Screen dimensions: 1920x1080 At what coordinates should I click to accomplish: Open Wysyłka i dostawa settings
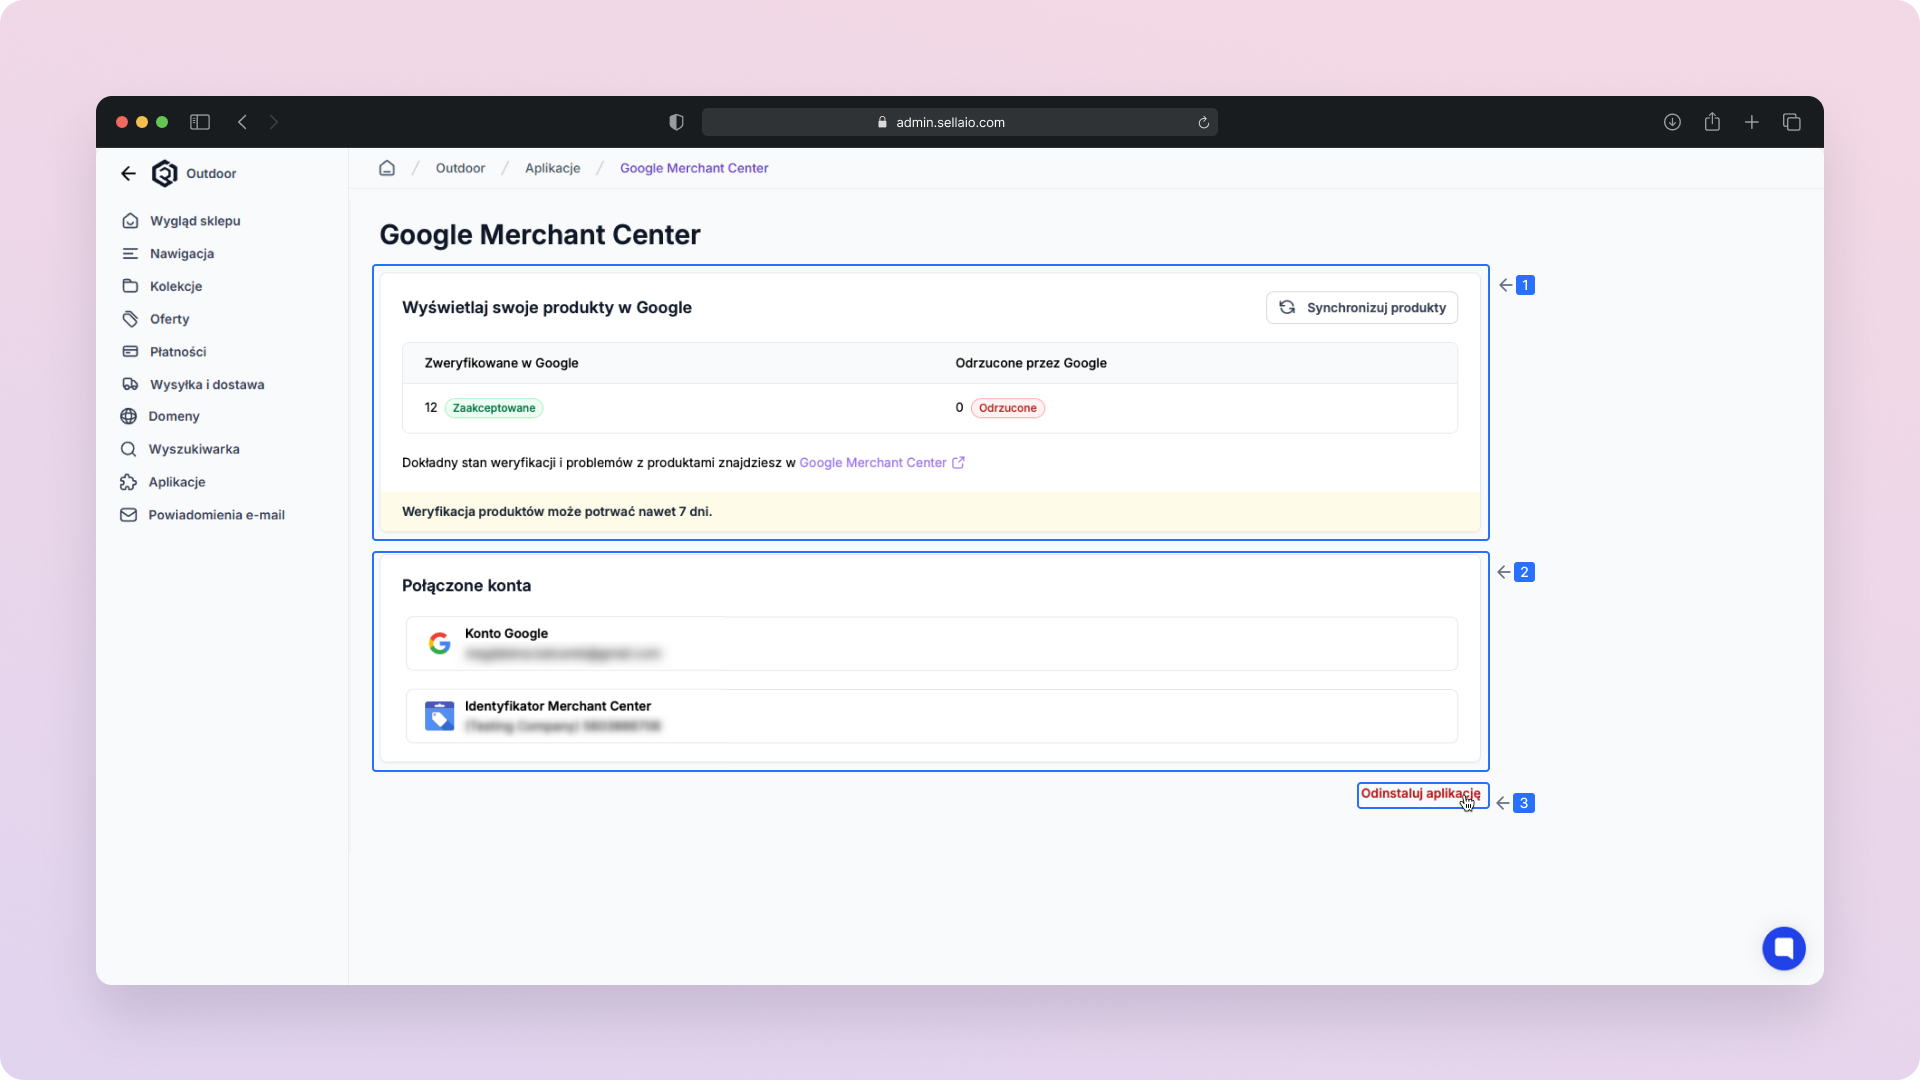(x=207, y=384)
